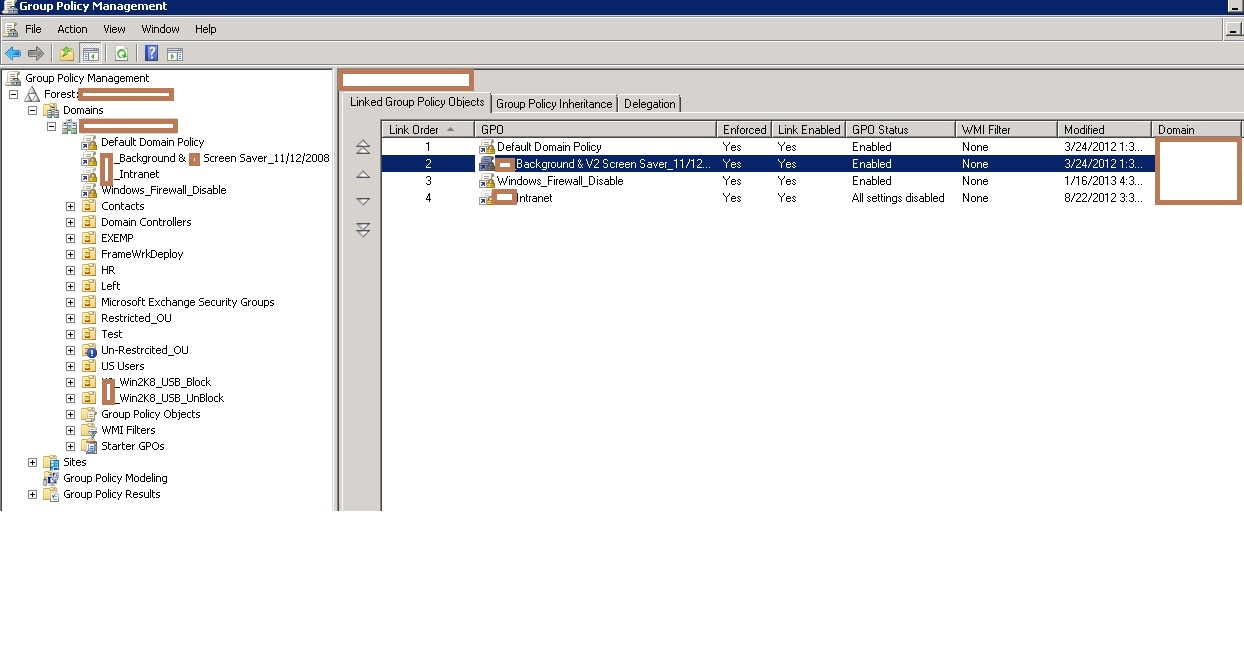Open the Action menu
The height and width of the screenshot is (670, 1244).
(x=71, y=29)
